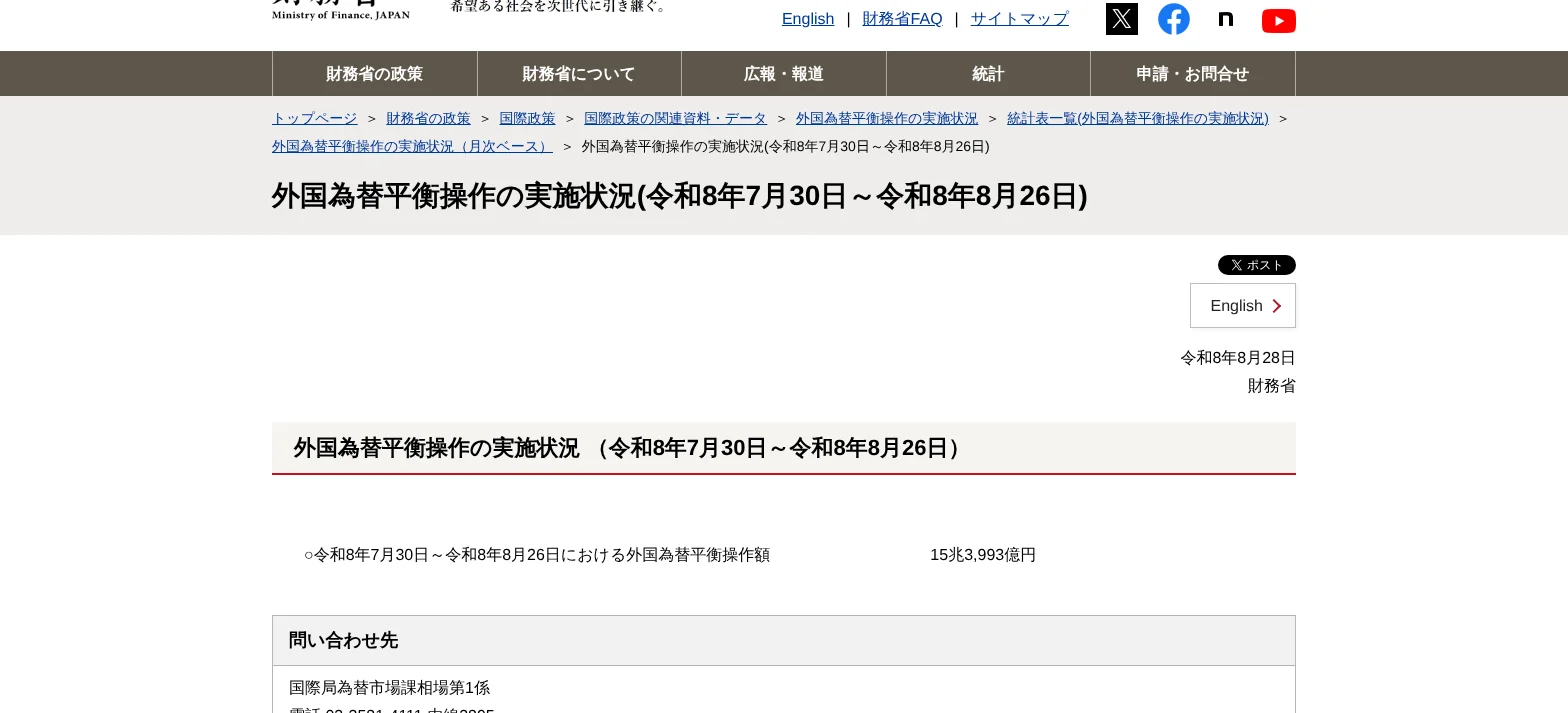Click the English link in the header
1568x713 pixels.
[808, 19]
